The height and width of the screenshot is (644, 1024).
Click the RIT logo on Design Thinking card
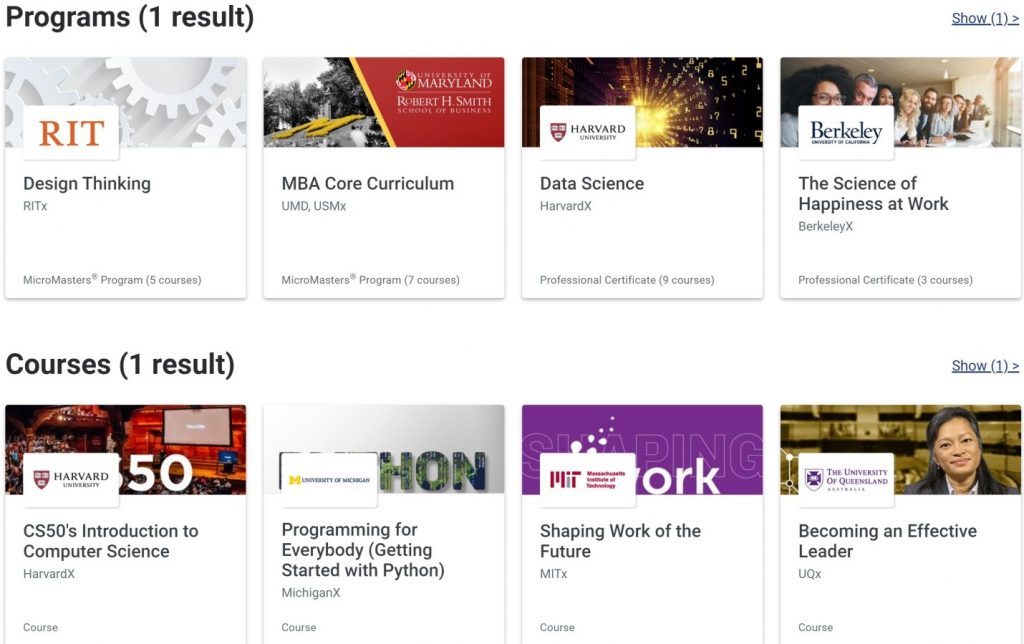[x=71, y=133]
